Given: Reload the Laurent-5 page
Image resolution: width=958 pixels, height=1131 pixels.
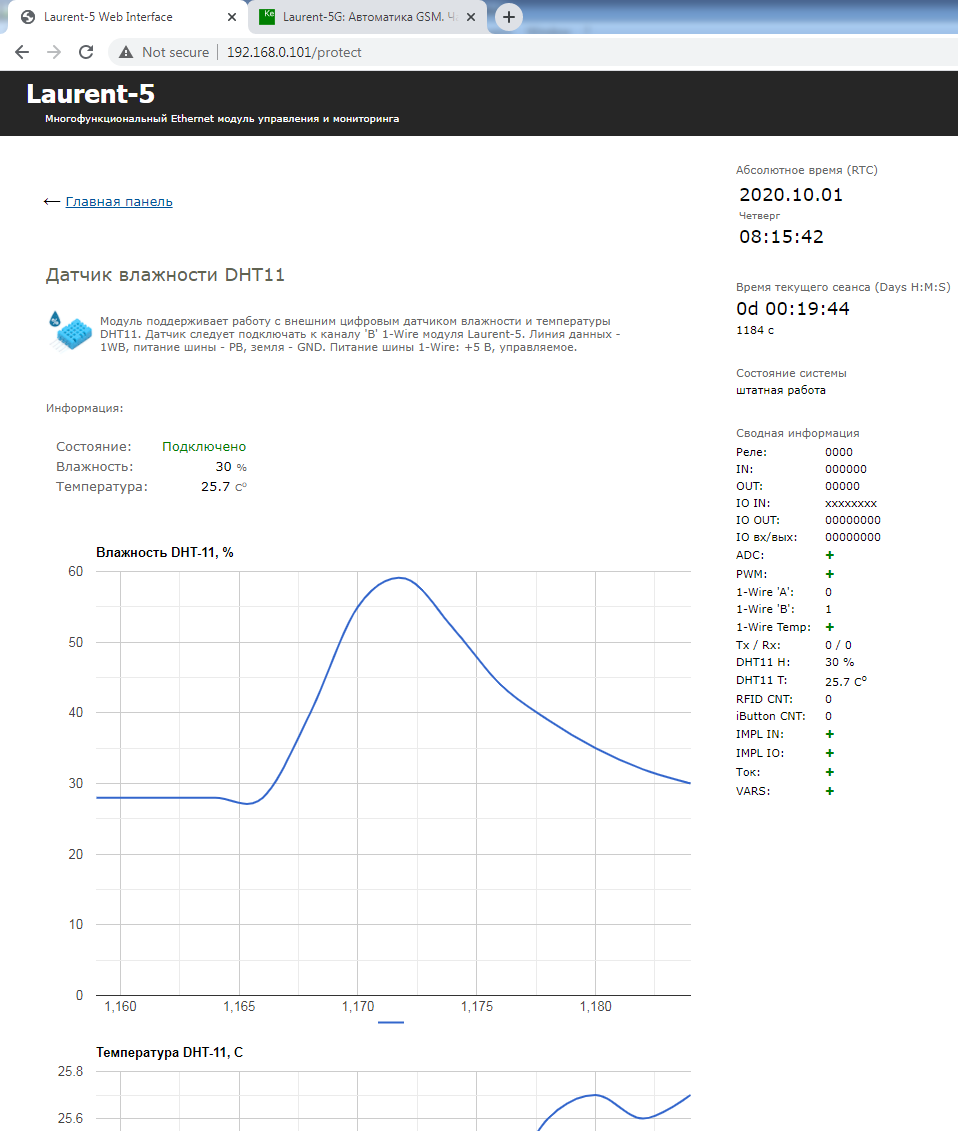Looking at the screenshot, I should tap(86, 52).
